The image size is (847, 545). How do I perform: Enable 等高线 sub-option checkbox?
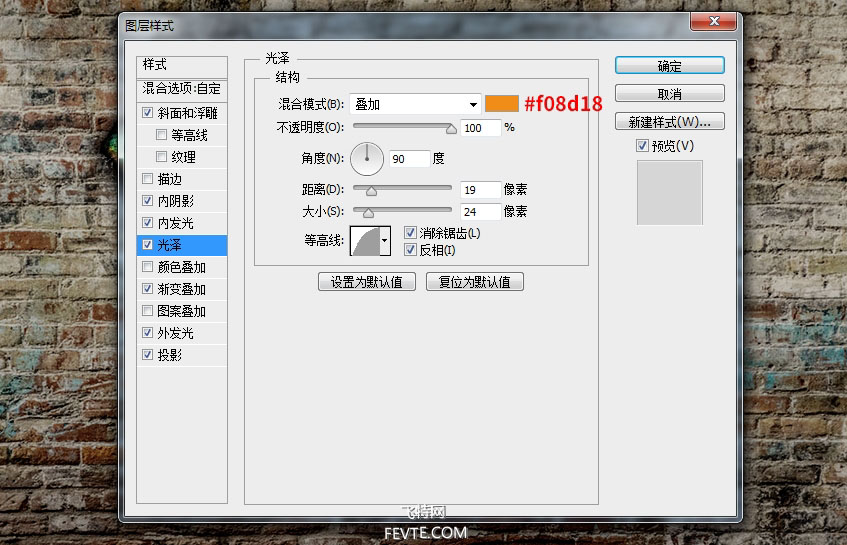coord(161,134)
